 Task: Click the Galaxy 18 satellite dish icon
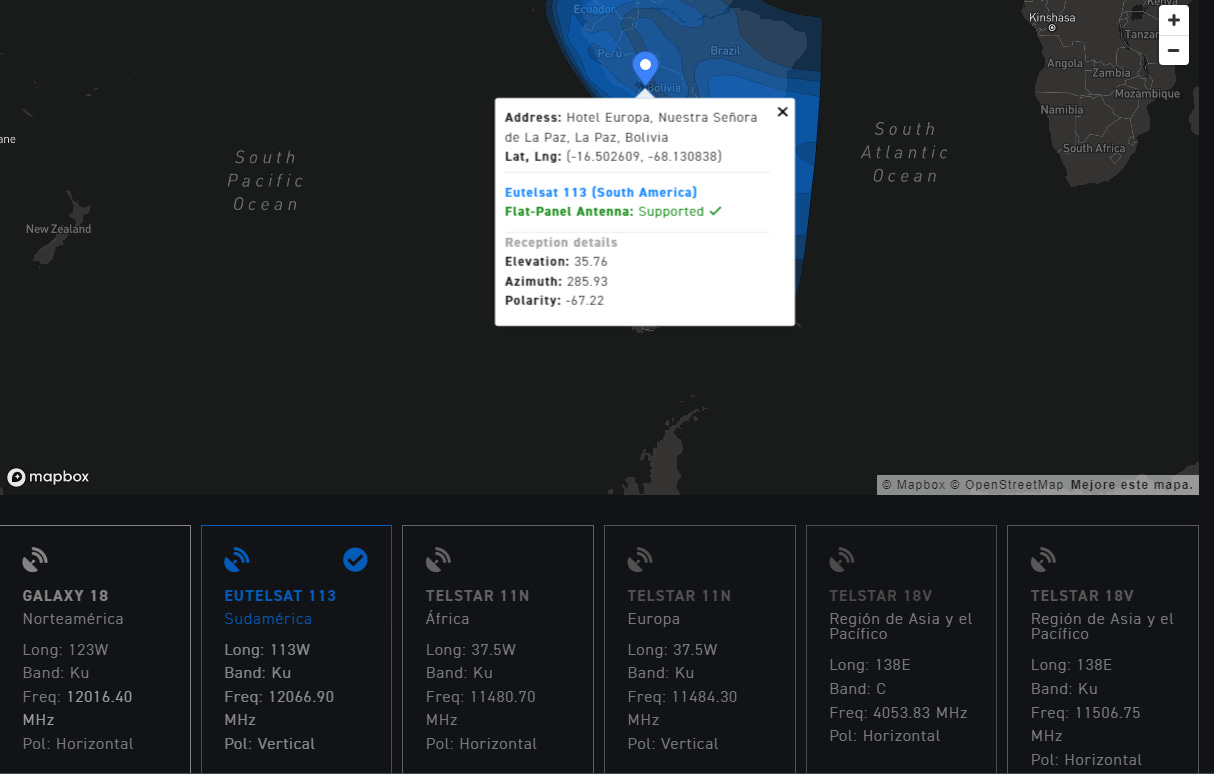pyautogui.click(x=35, y=560)
